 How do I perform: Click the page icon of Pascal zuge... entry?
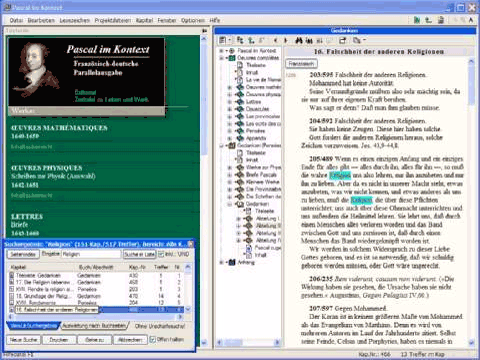click(249, 248)
